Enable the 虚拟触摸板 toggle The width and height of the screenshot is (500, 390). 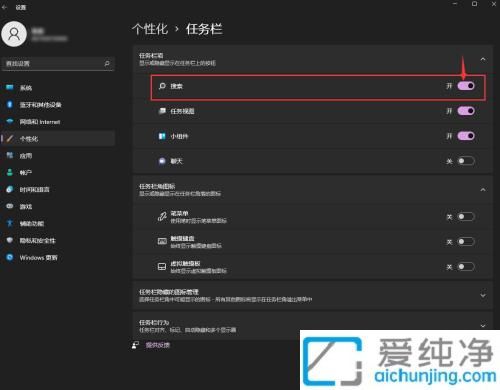point(466,266)
